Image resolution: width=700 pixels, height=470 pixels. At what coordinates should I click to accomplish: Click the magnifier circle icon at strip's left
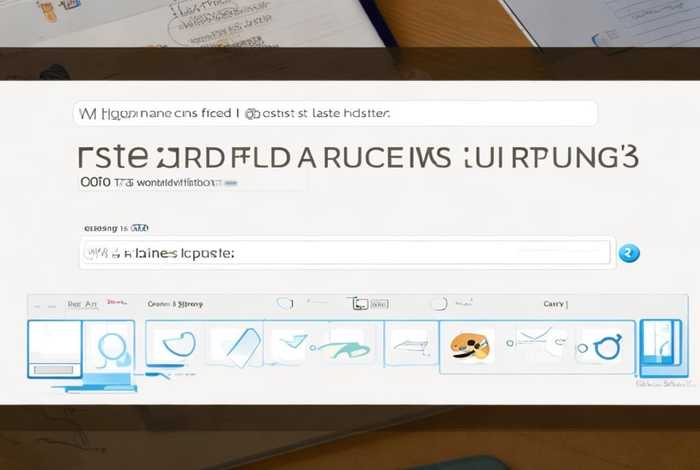click(x=109, y=346)
